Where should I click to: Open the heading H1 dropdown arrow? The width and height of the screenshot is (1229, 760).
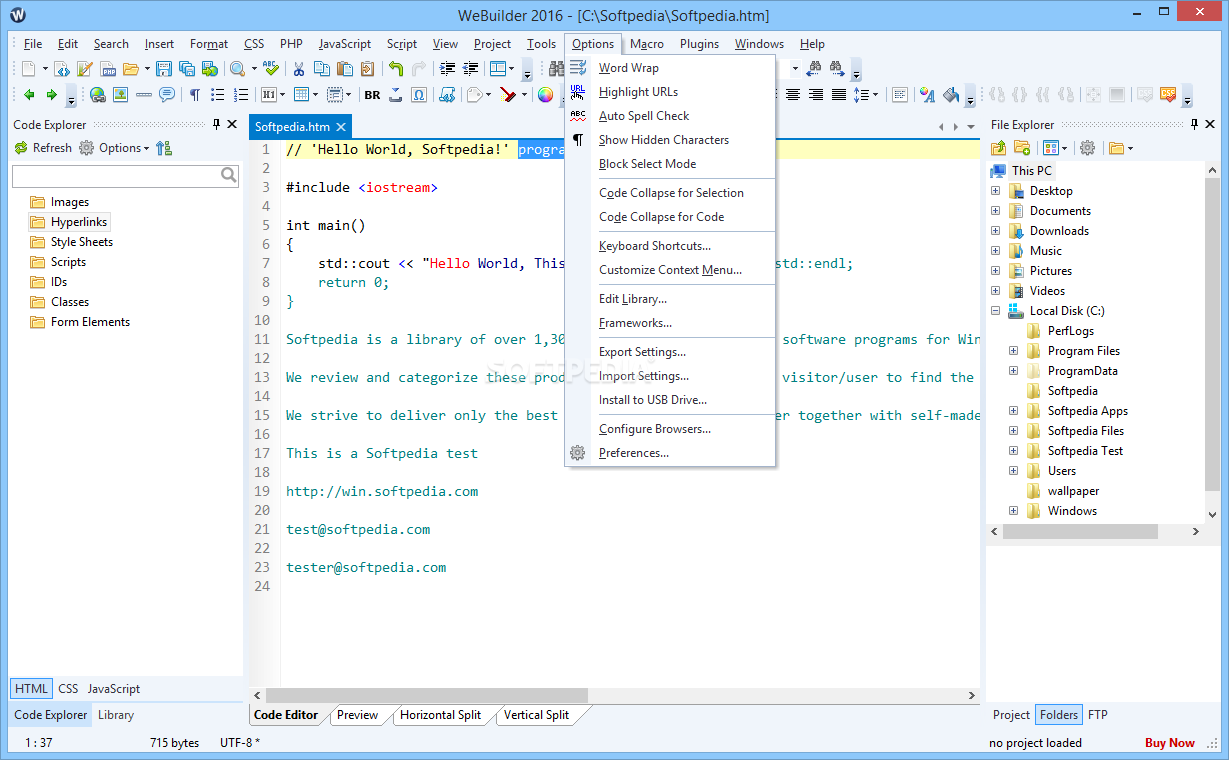[x=283, y=95]
